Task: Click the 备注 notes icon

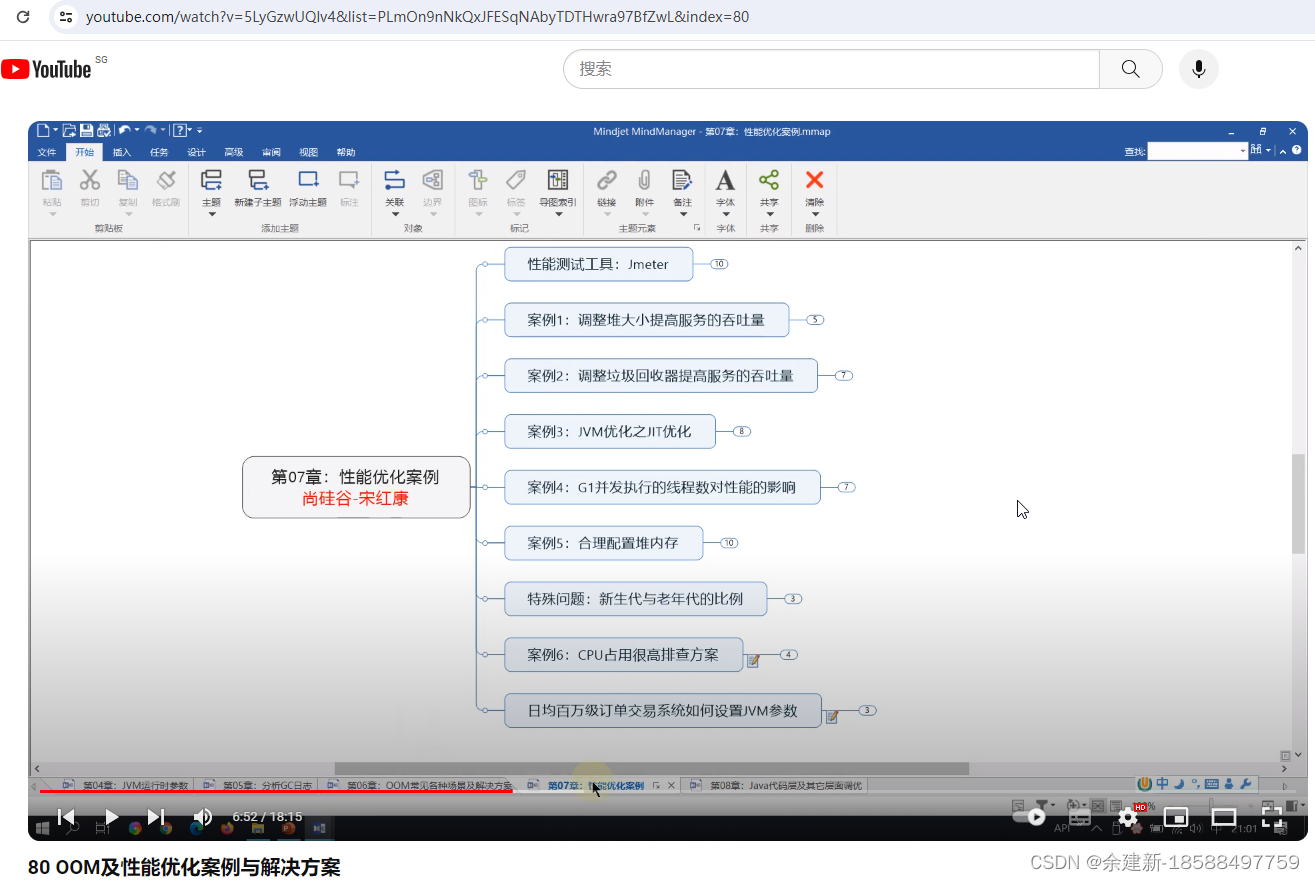Action: click(682, 180)
